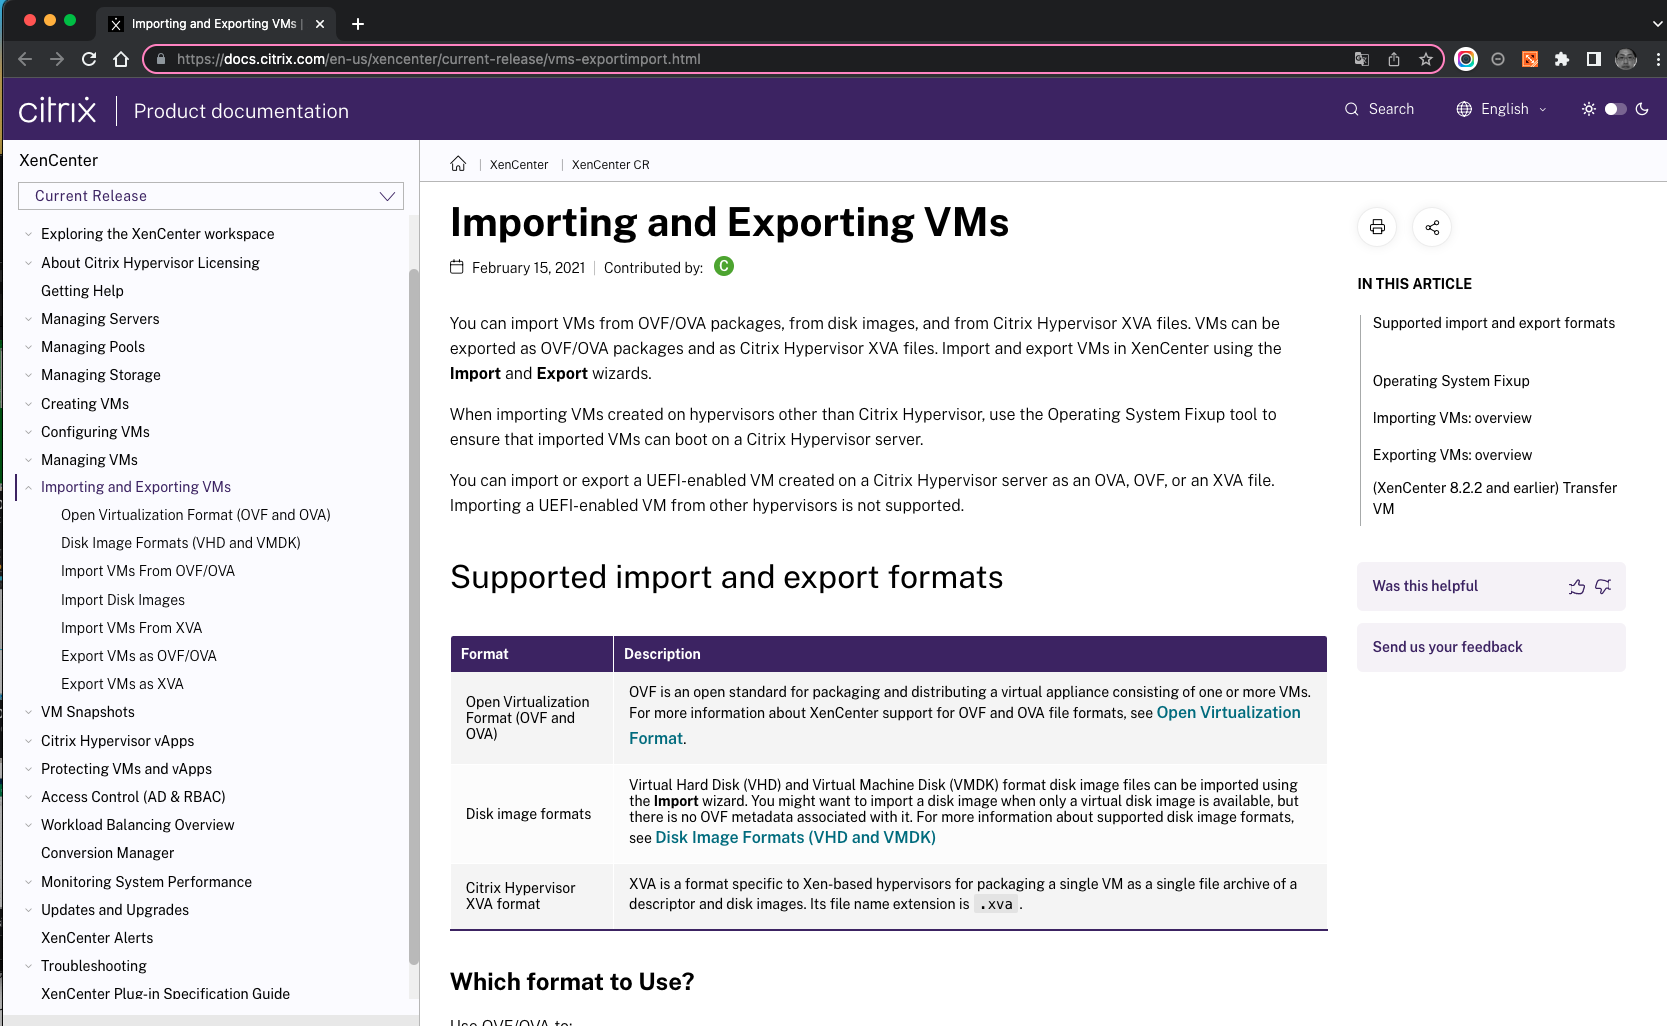Expand the Creating VMs chevron
Viewport: 1667px width, 1026px height.
pos(28,404)
